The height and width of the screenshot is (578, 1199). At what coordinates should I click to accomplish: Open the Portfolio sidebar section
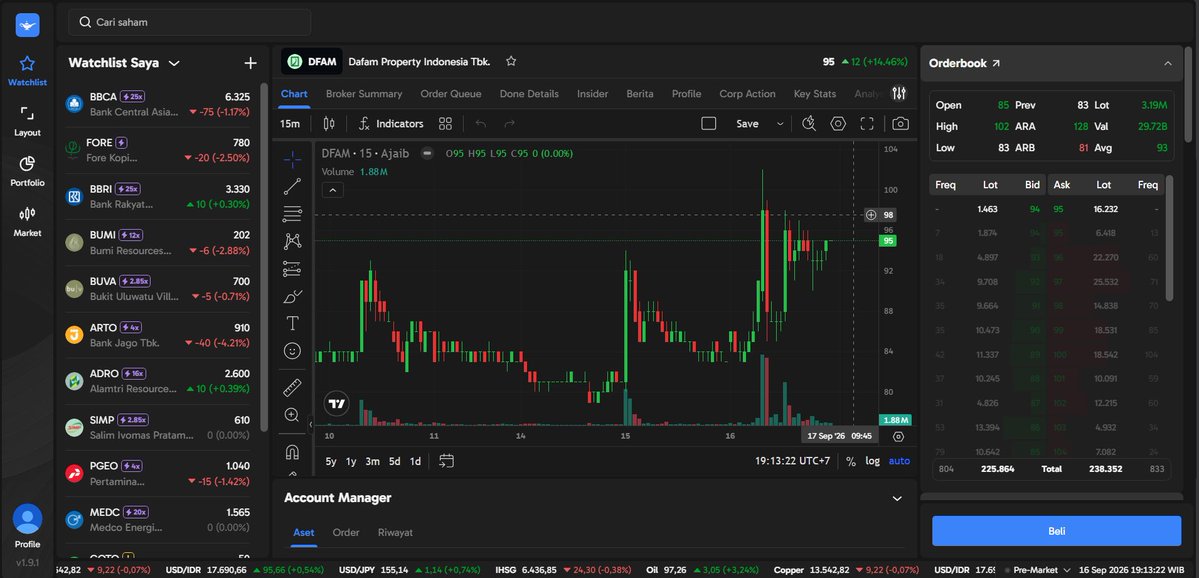coord(27,171)
